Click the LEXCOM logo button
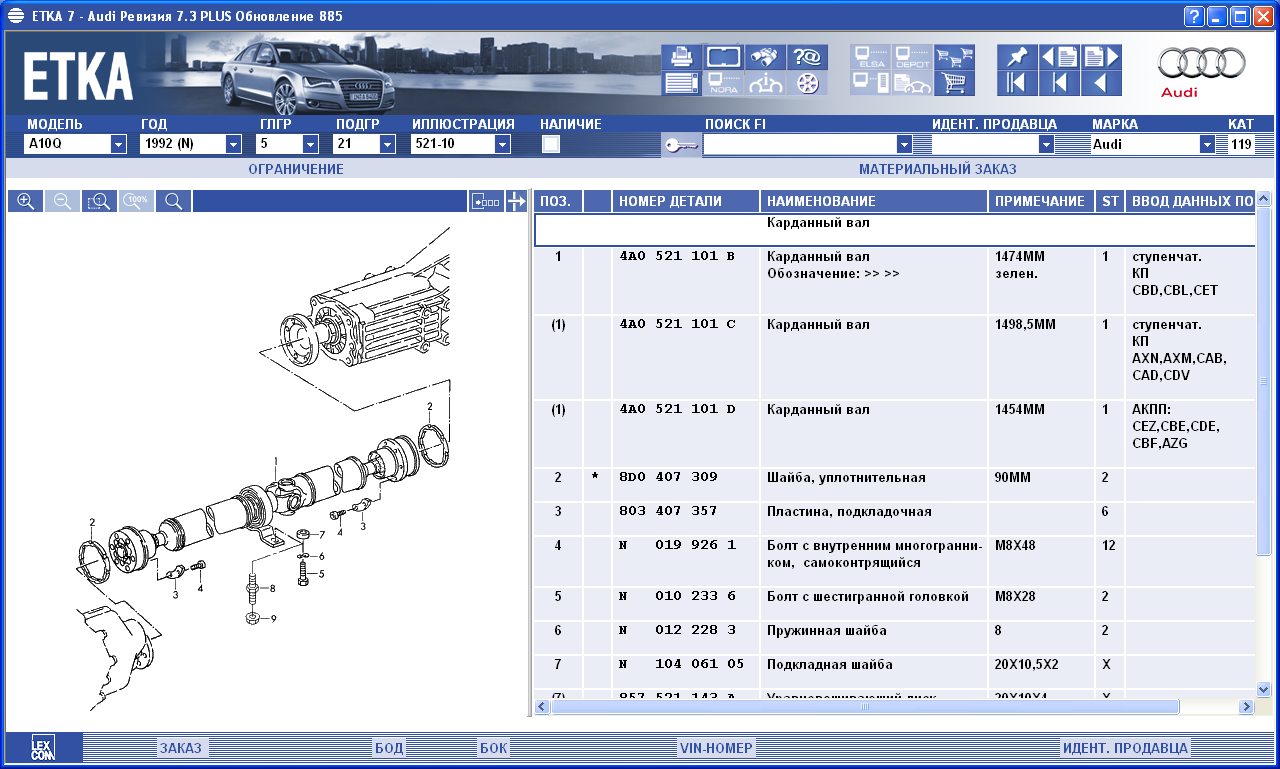 tap(43, 747)
